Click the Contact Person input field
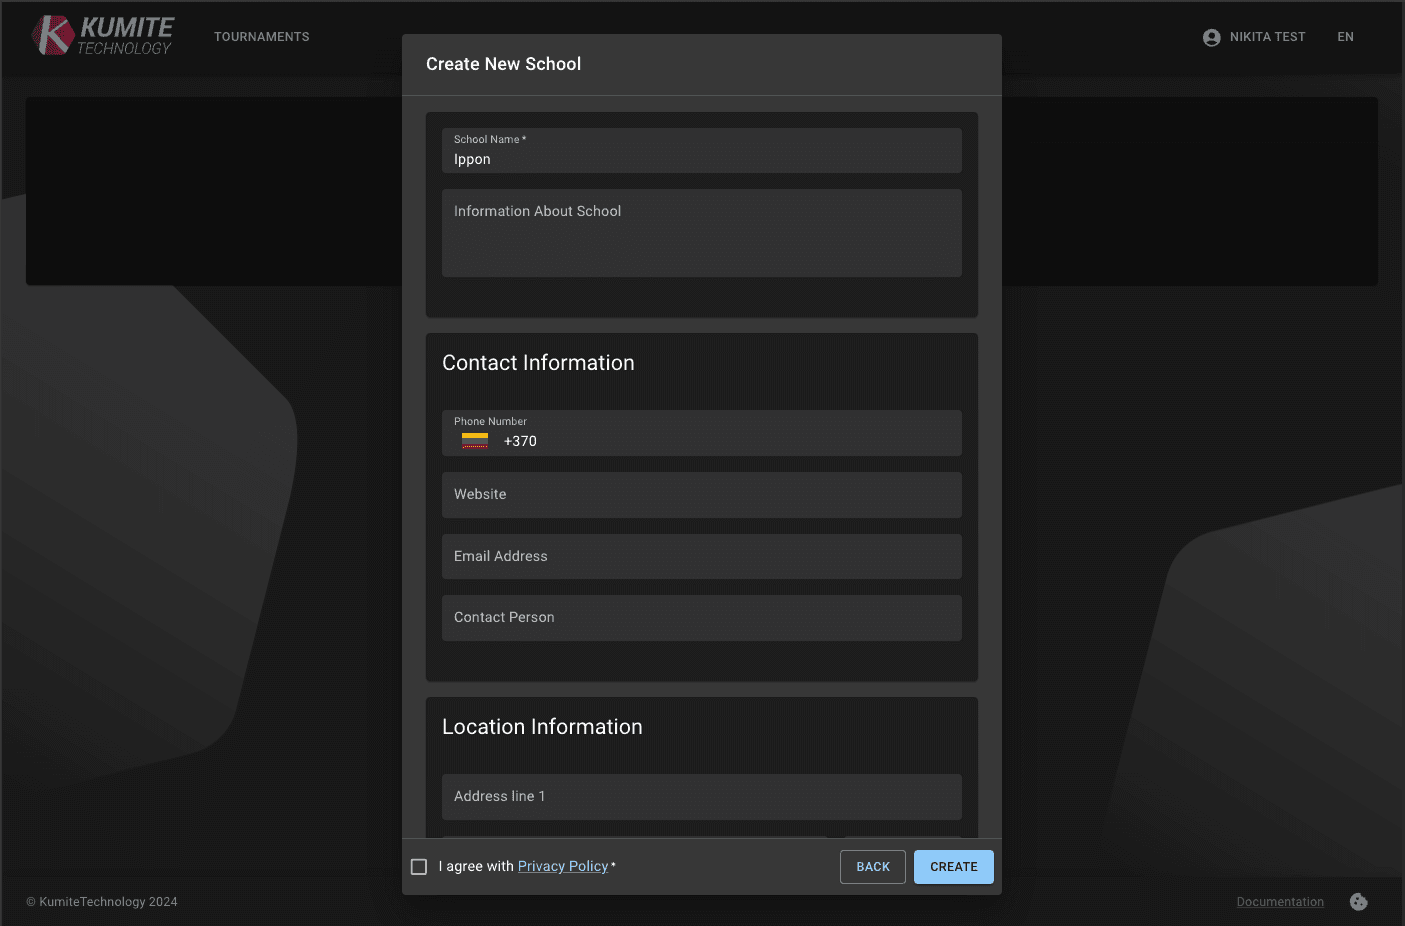1405x926 pixels. click(x=701, y=617)
